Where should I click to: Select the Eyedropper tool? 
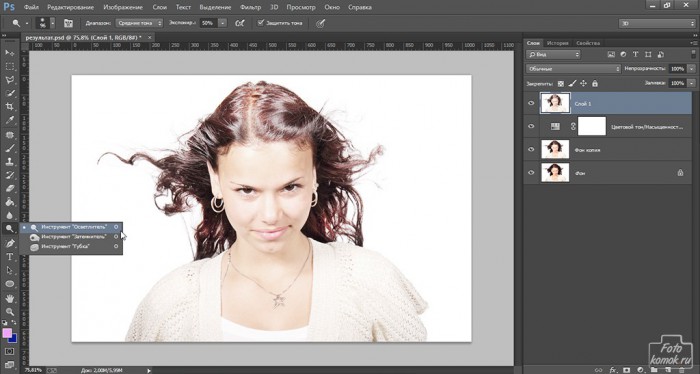click(9, 120)
